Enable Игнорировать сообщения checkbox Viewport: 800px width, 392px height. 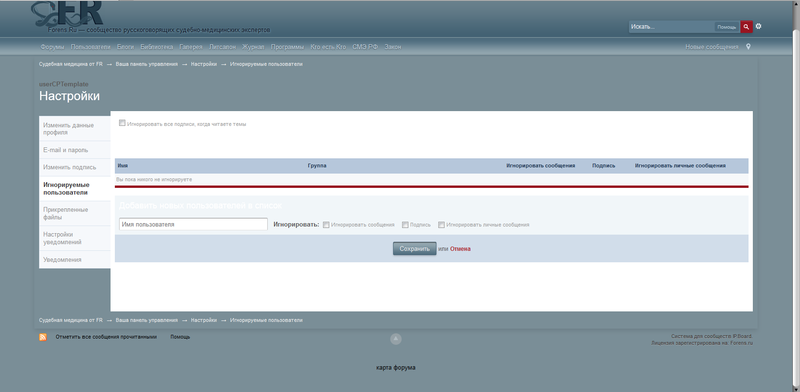coord(326,225)
